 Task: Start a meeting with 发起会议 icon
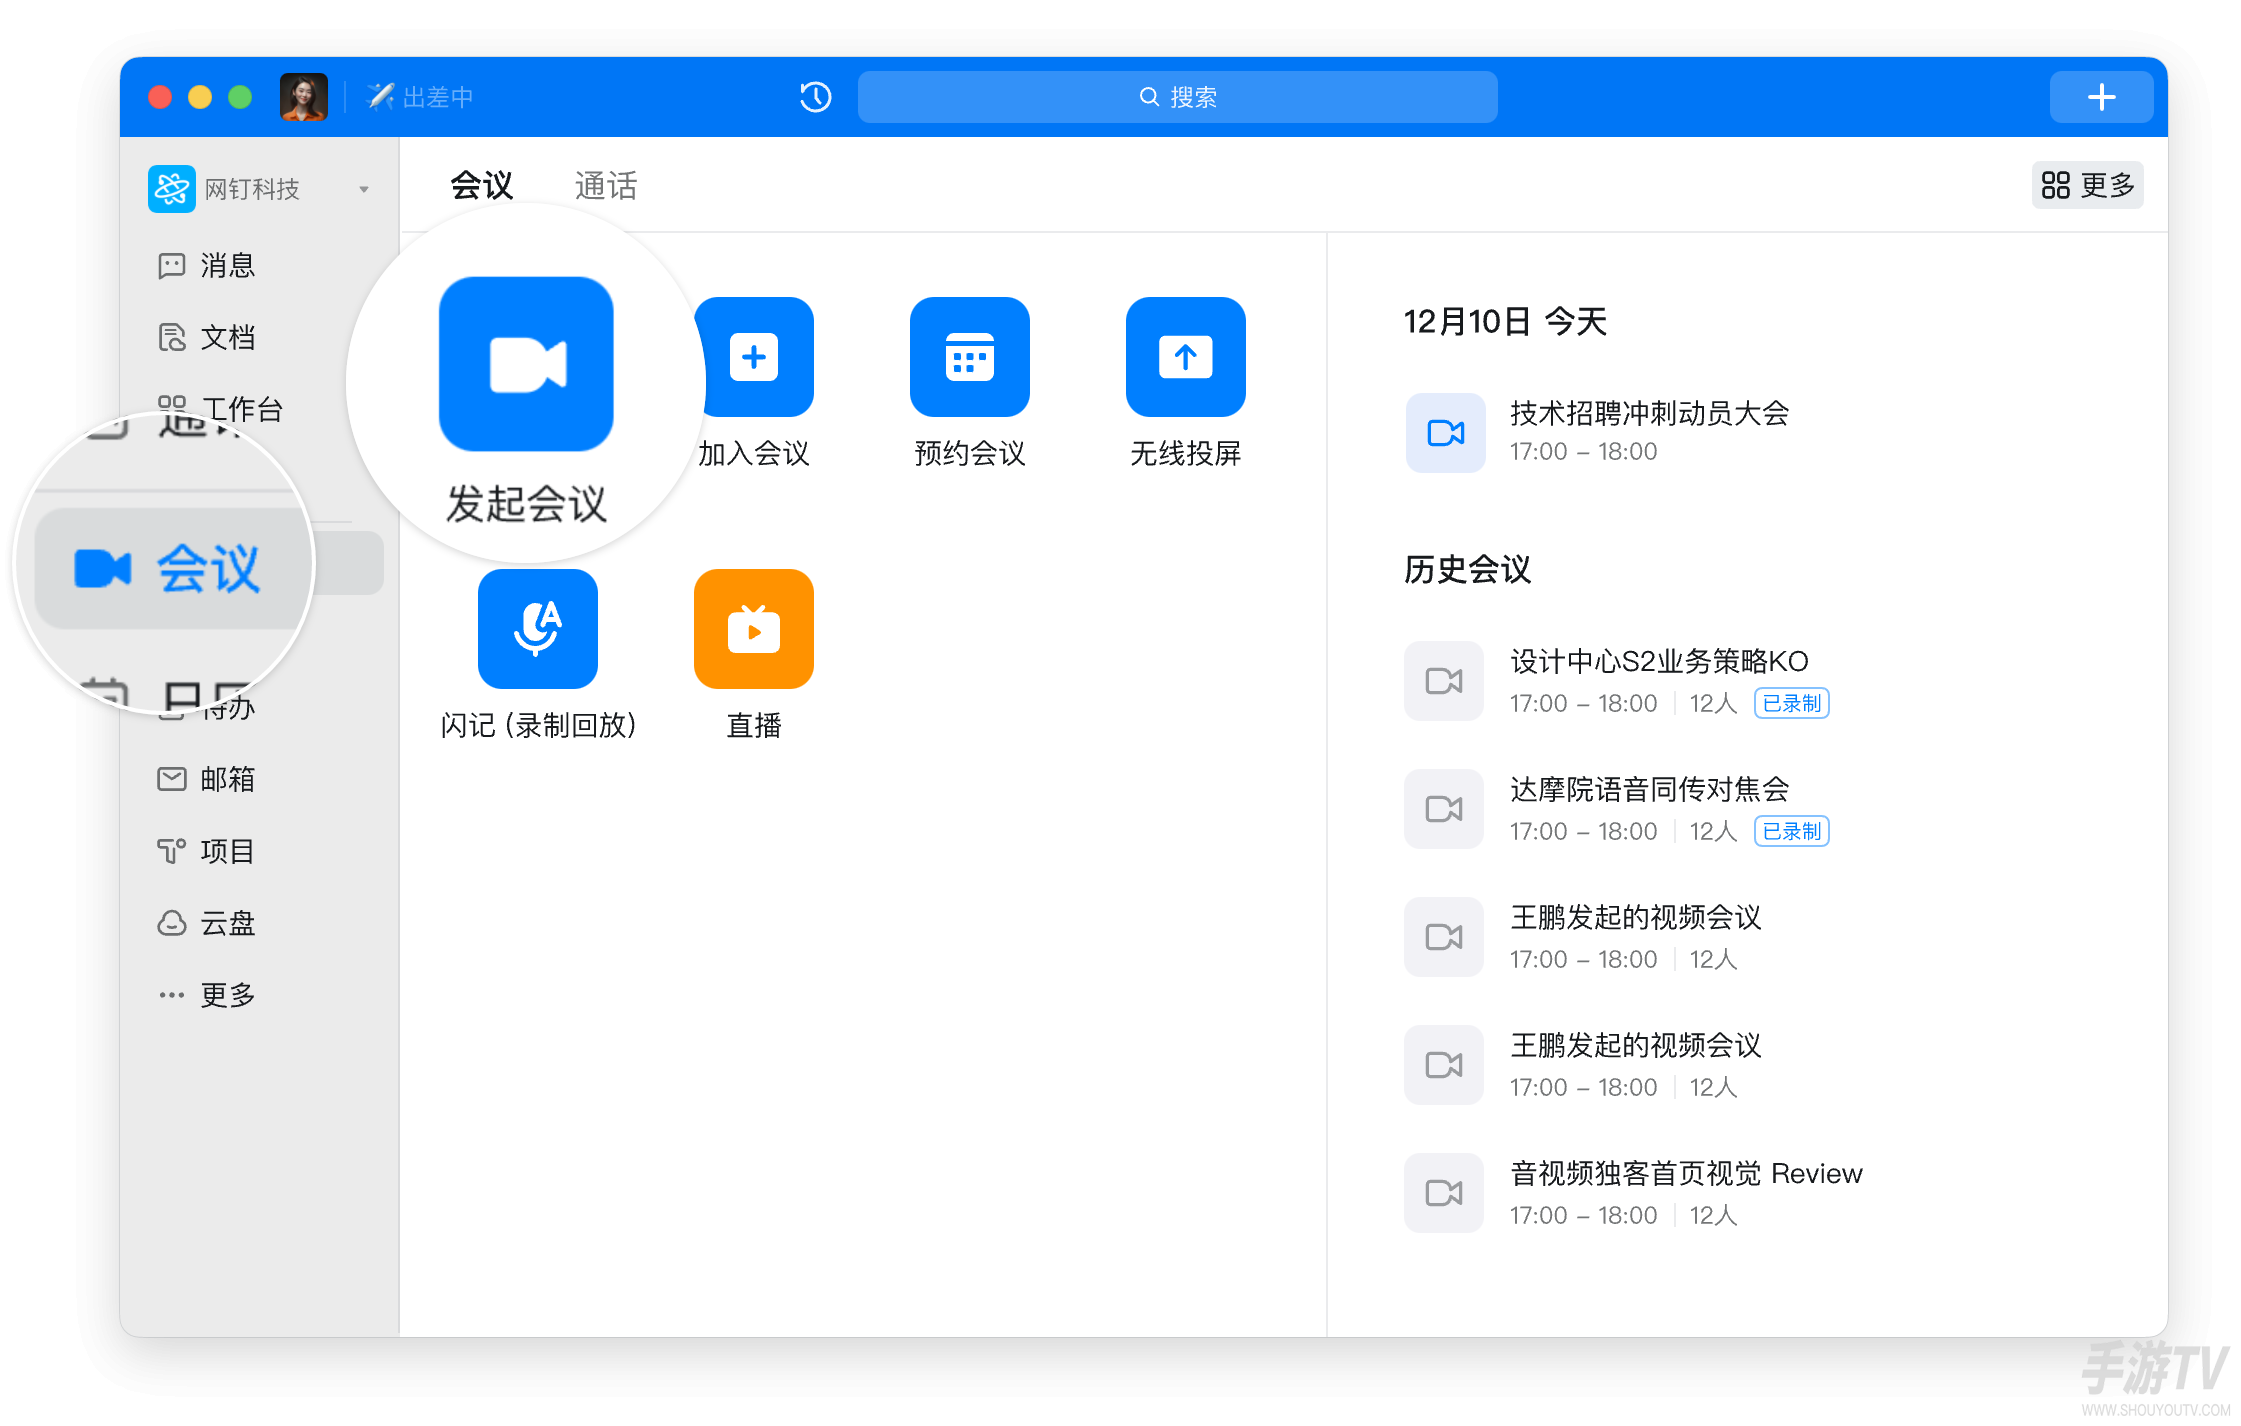(526, 364)
